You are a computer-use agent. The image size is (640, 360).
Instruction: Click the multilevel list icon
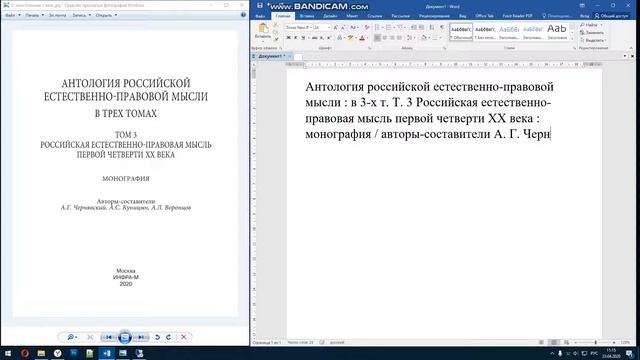pos(400,27)
